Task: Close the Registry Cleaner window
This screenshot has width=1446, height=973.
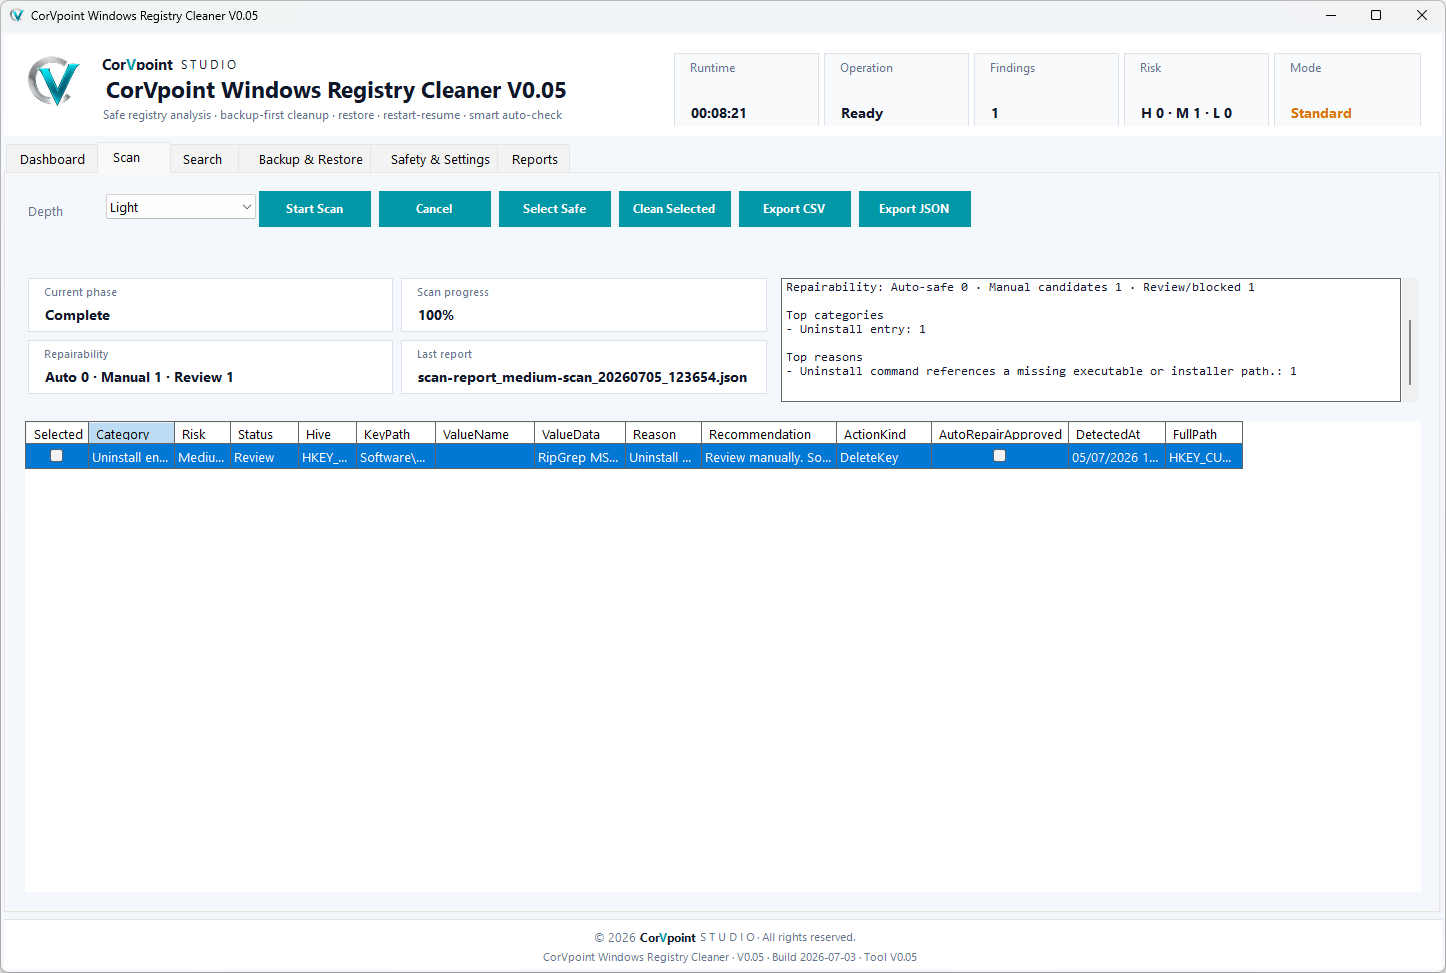Action: 1422,15
